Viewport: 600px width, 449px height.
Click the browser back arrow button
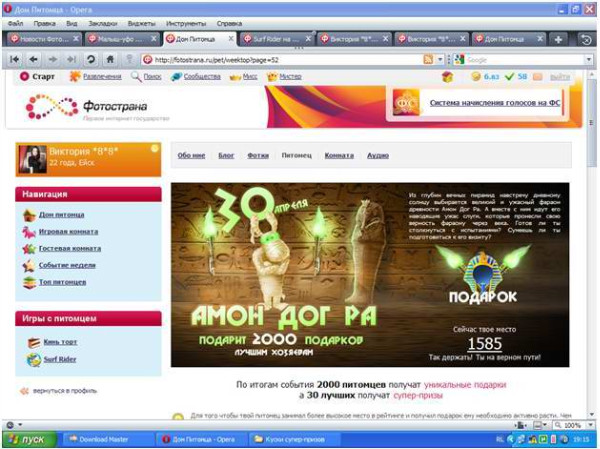pos(34,59)
